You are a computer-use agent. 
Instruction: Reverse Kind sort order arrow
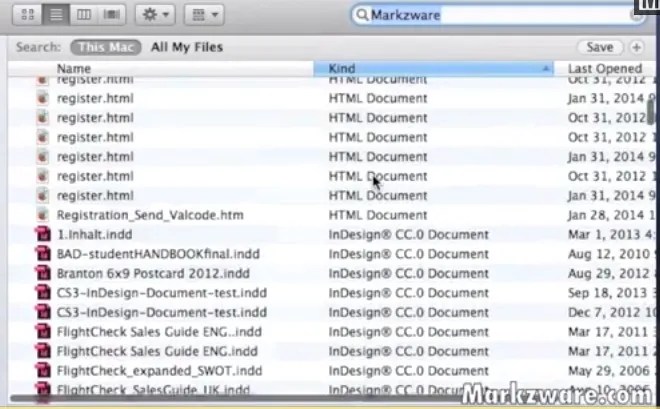[x=546, y=68]
